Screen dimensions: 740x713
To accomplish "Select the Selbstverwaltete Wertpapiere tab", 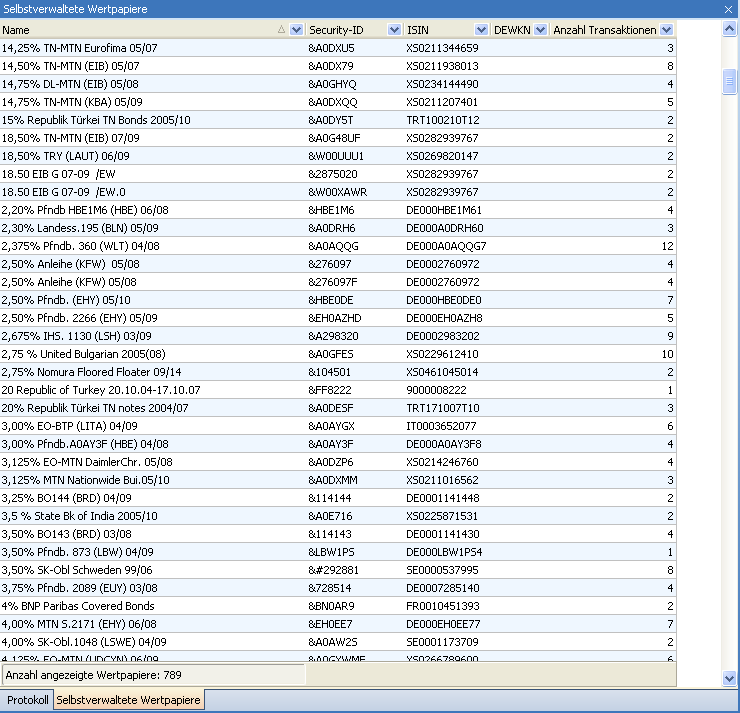I will pyautogui.click(x=129, y=700).
